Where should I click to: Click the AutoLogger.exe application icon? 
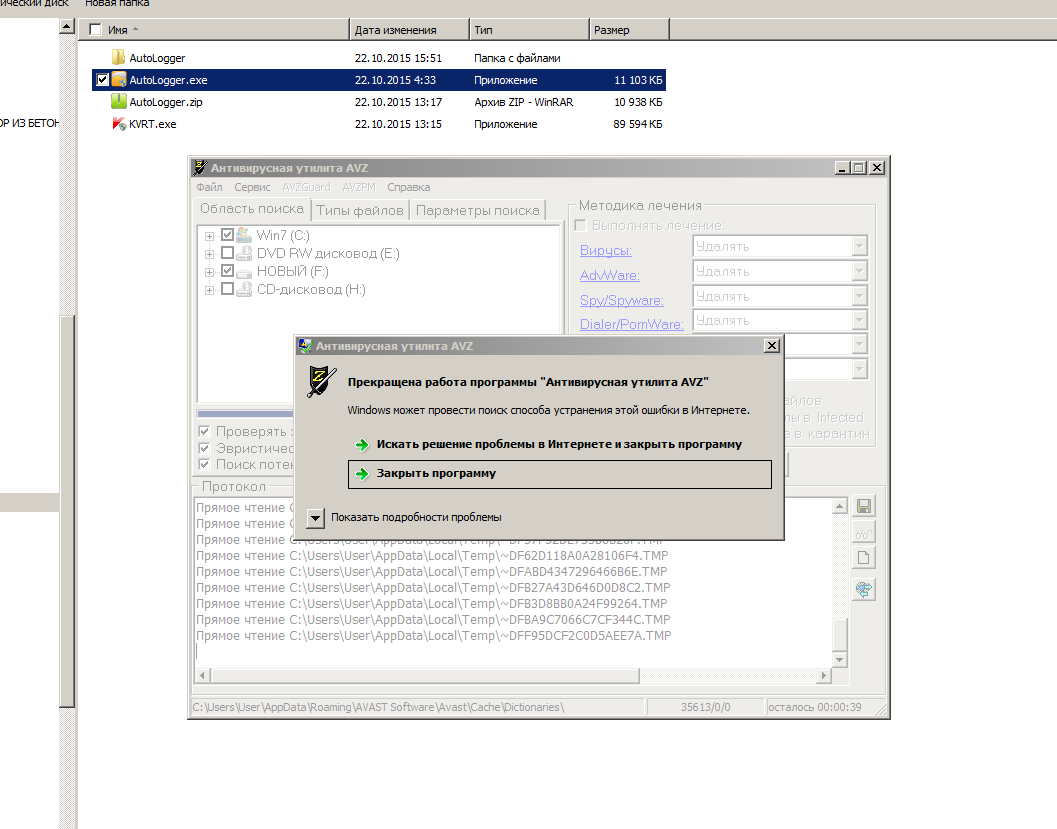pos(119,80)
